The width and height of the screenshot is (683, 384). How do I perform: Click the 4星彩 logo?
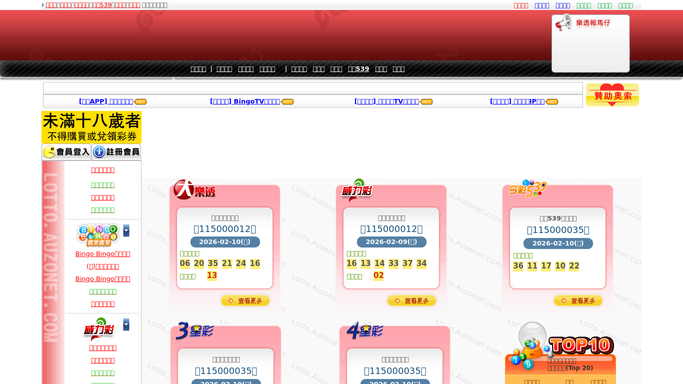365,331
